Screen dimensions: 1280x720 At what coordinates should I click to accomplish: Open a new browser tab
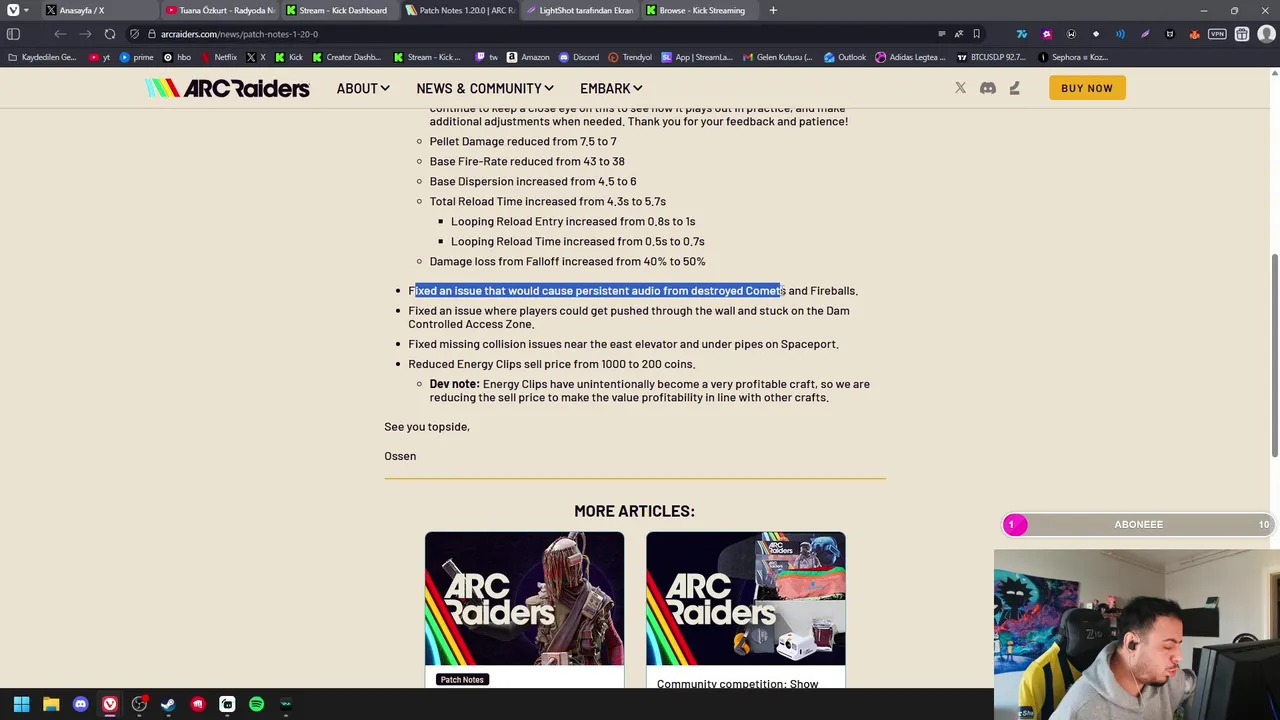coord(773,10)
